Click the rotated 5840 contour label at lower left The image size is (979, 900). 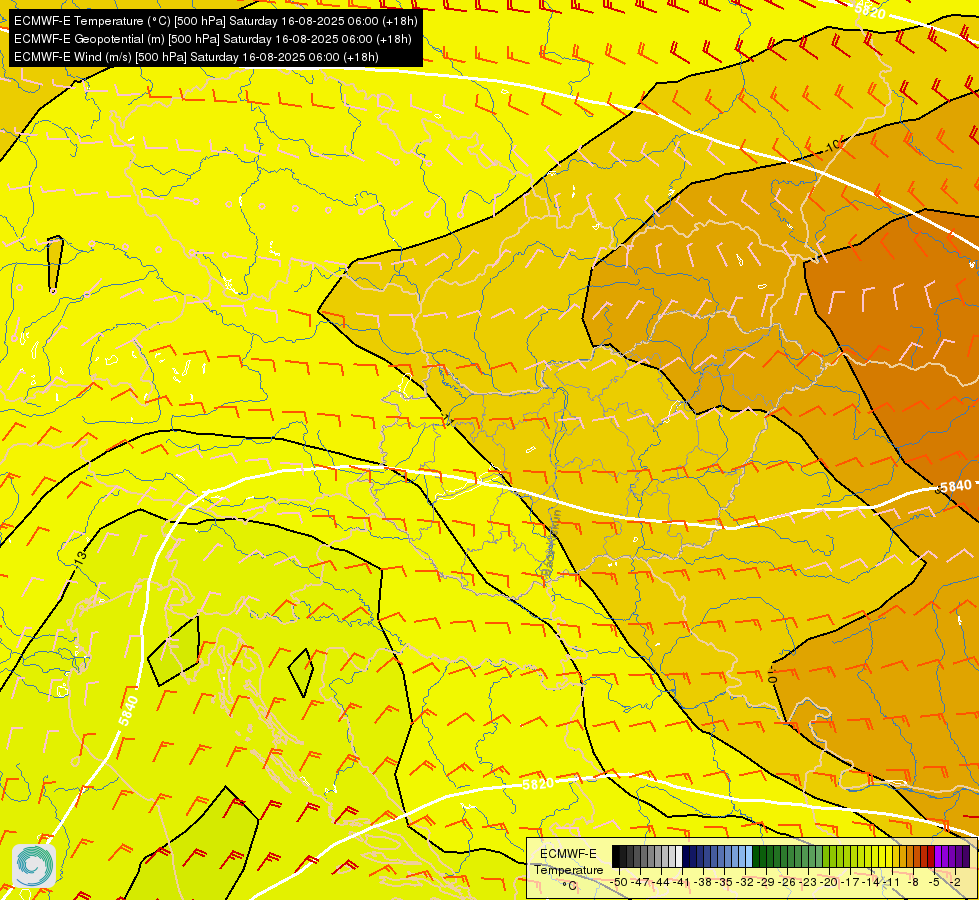[x=128, y=711]
